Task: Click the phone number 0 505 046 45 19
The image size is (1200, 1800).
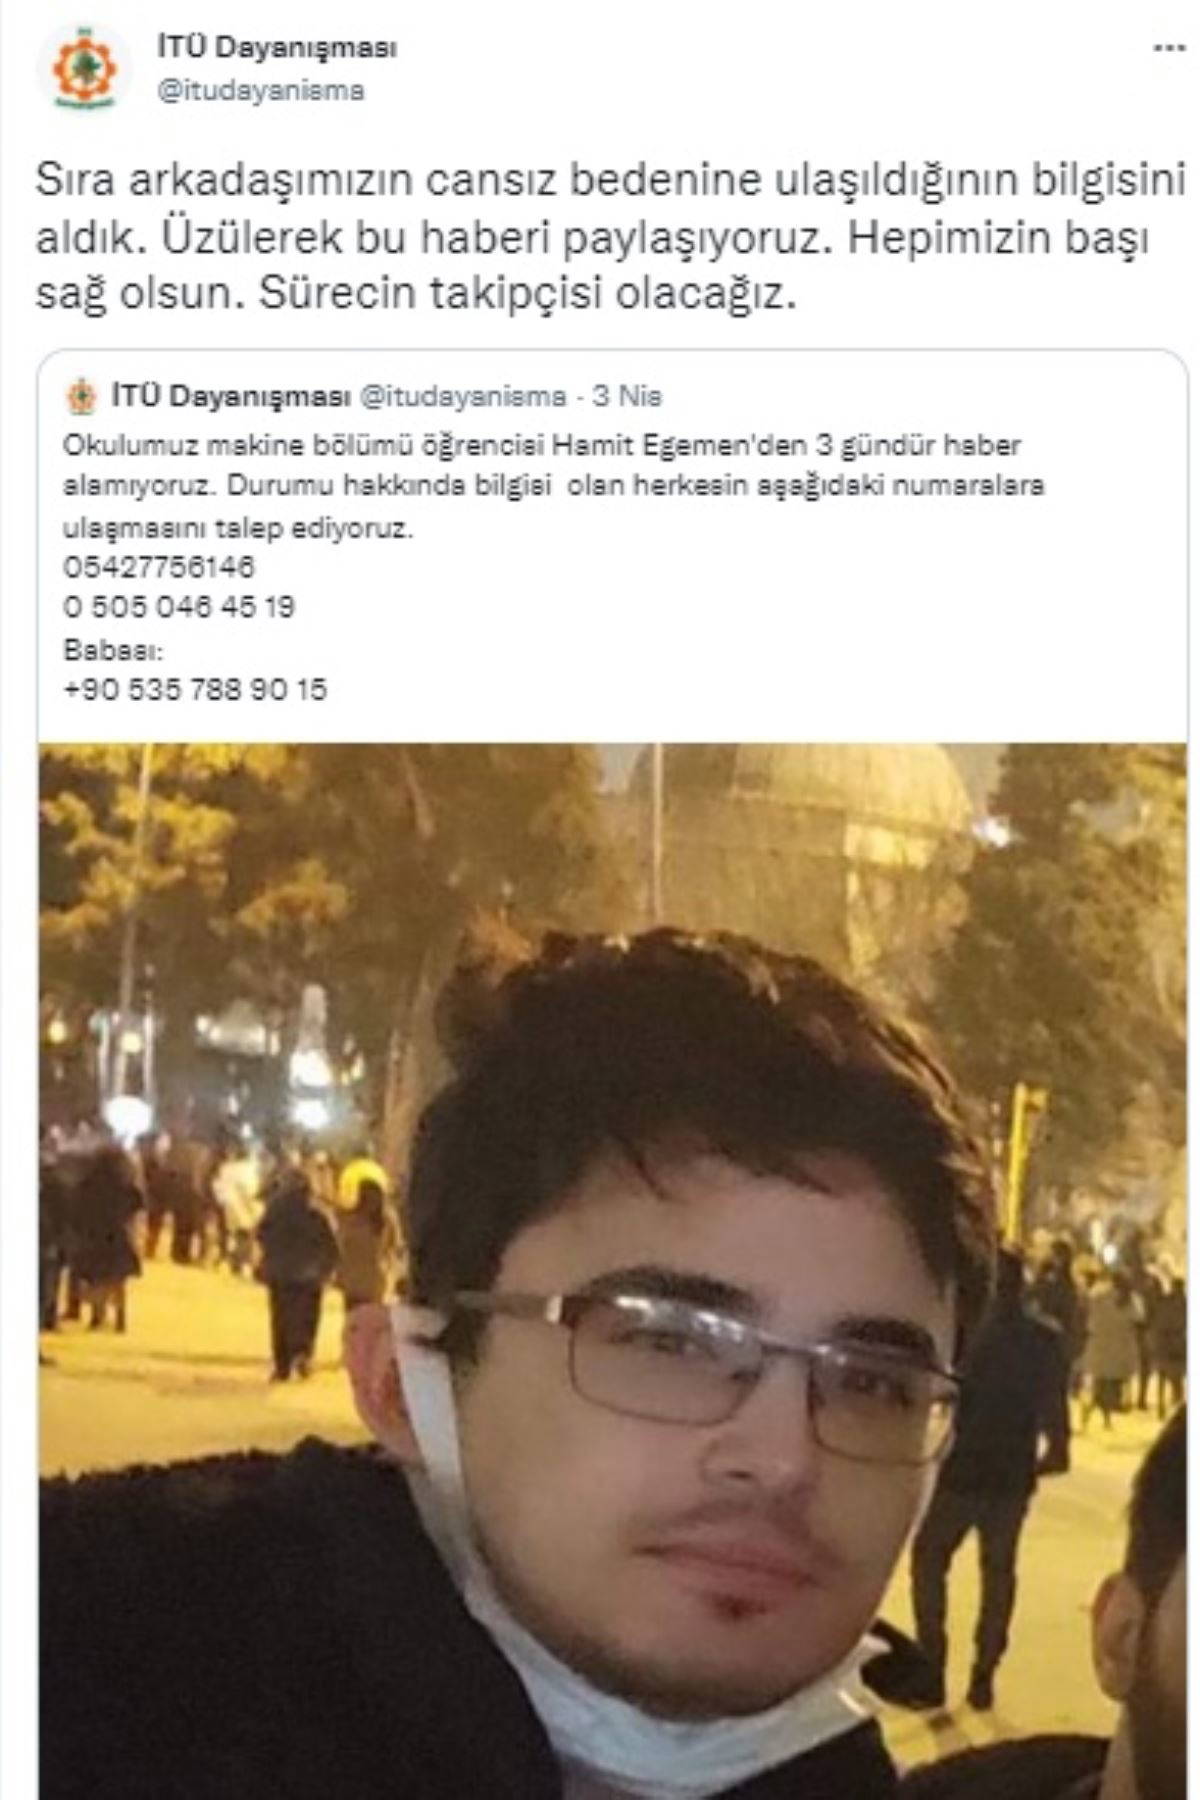Action: coord(179,607)
